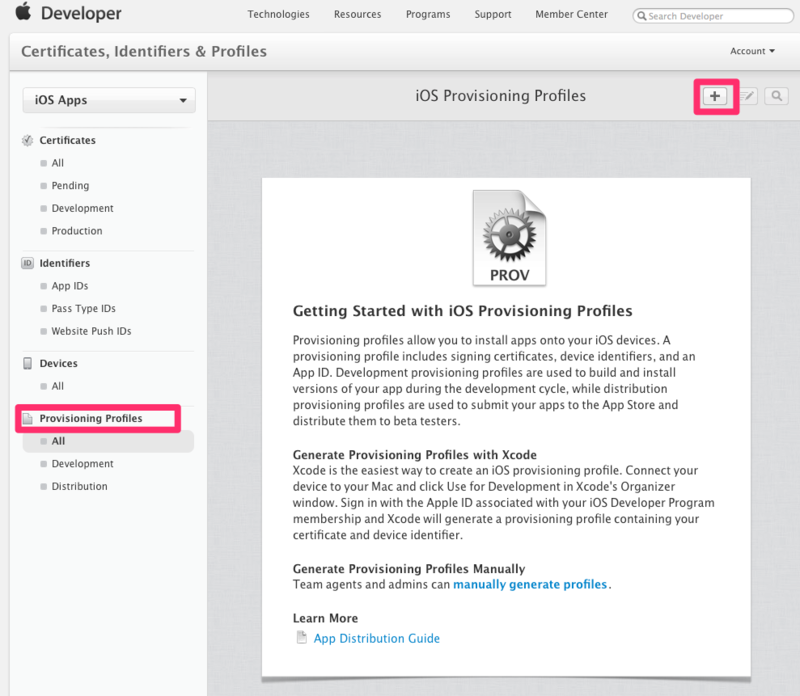Click the iOS Provisioning Profiles title

tap(501, 96)
